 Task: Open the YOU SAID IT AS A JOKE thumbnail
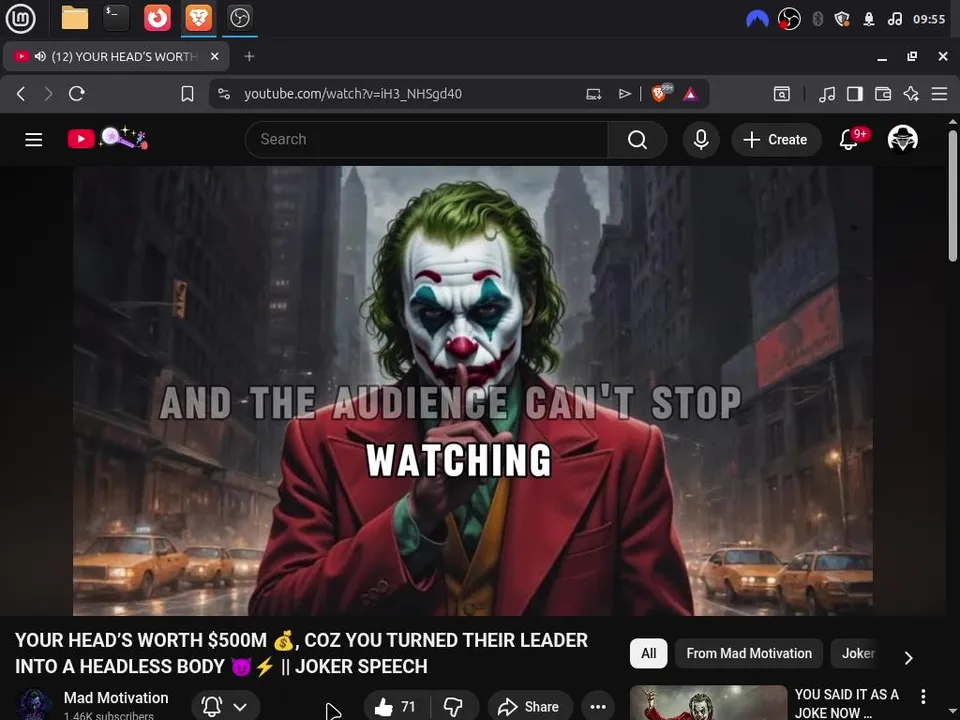(x=708, y=702)
